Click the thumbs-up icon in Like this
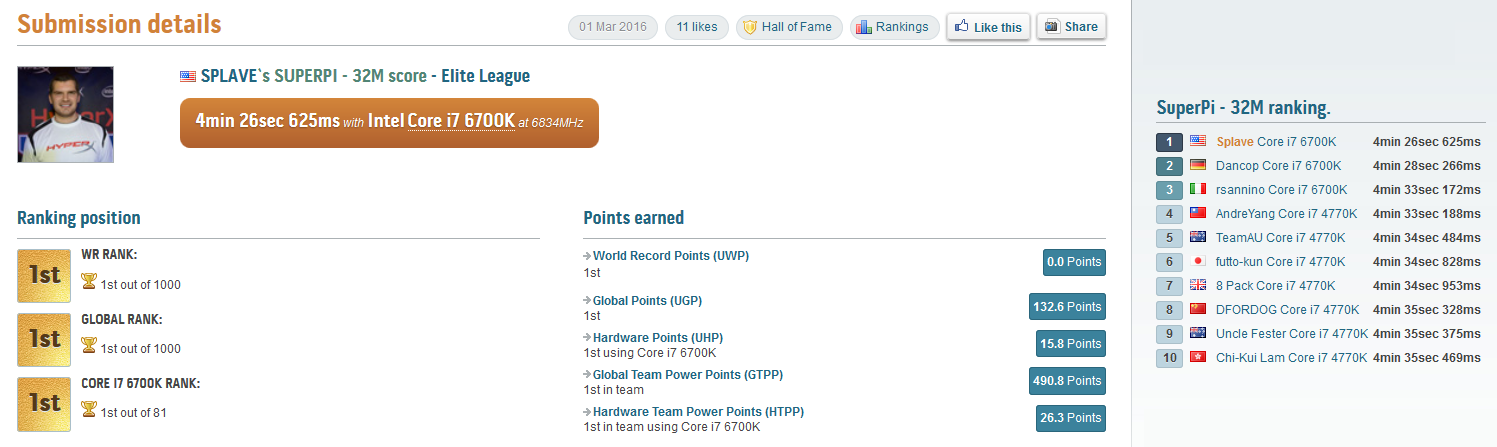This screenshot has height=447, width=1497. 963,27
